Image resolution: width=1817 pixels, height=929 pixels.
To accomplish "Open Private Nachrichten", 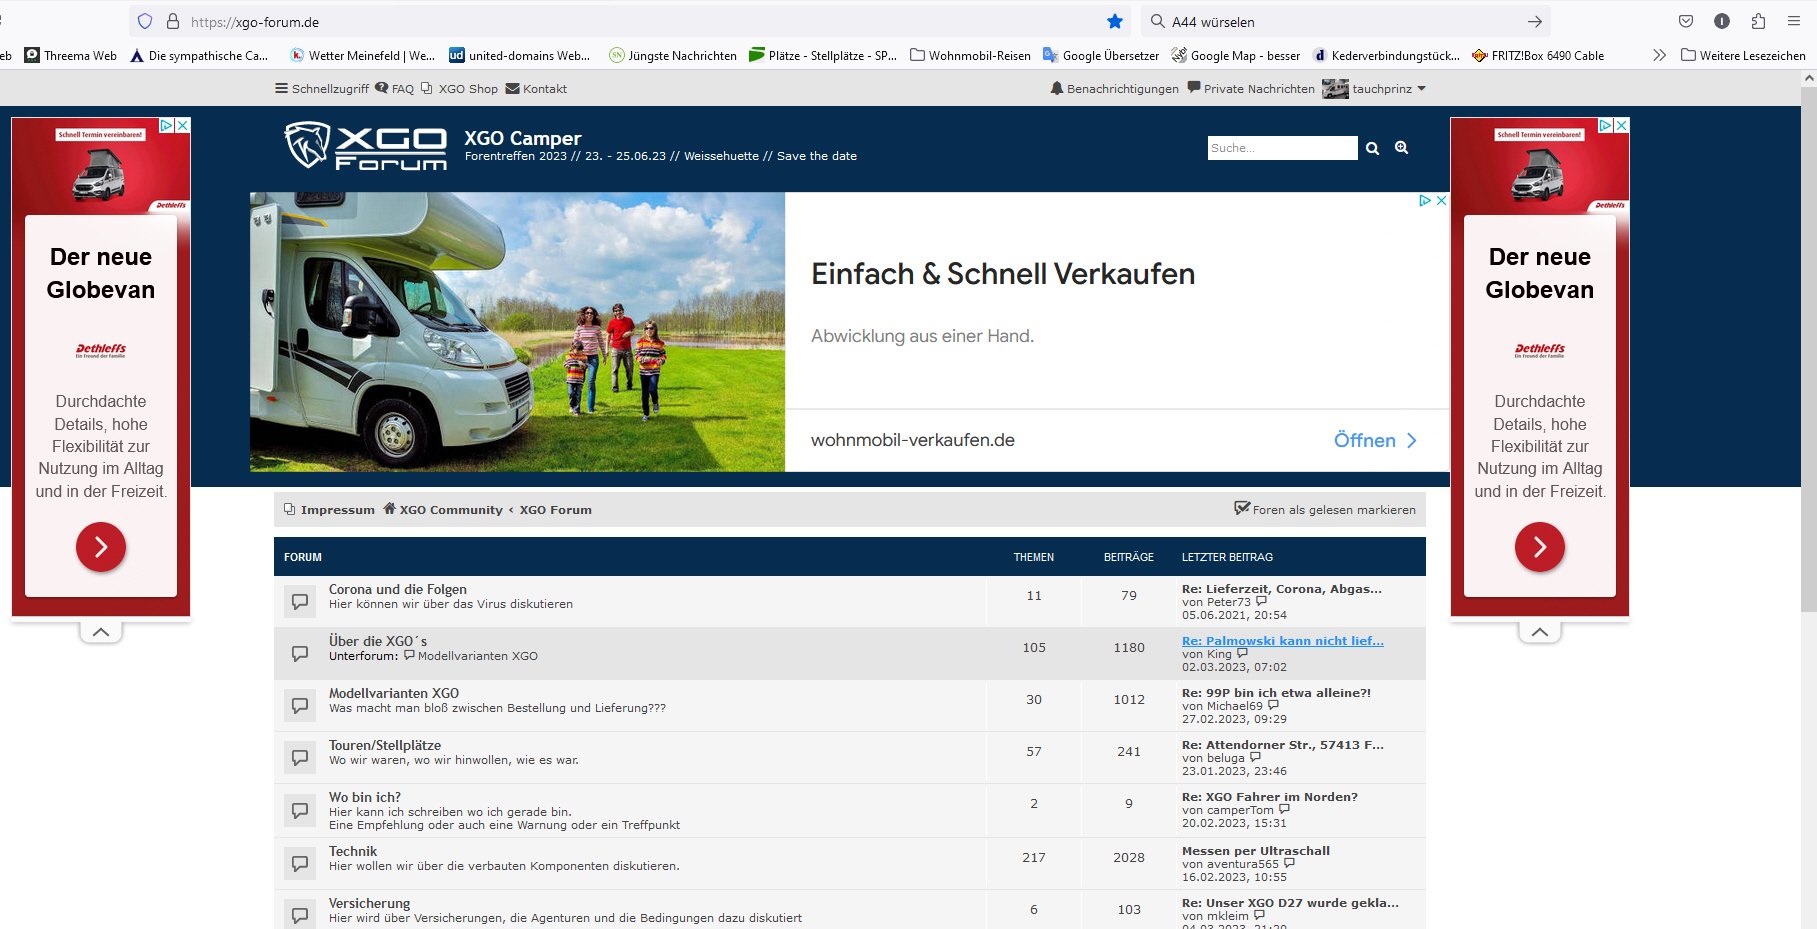I will pyautogui.click(x=1251, y=89).
